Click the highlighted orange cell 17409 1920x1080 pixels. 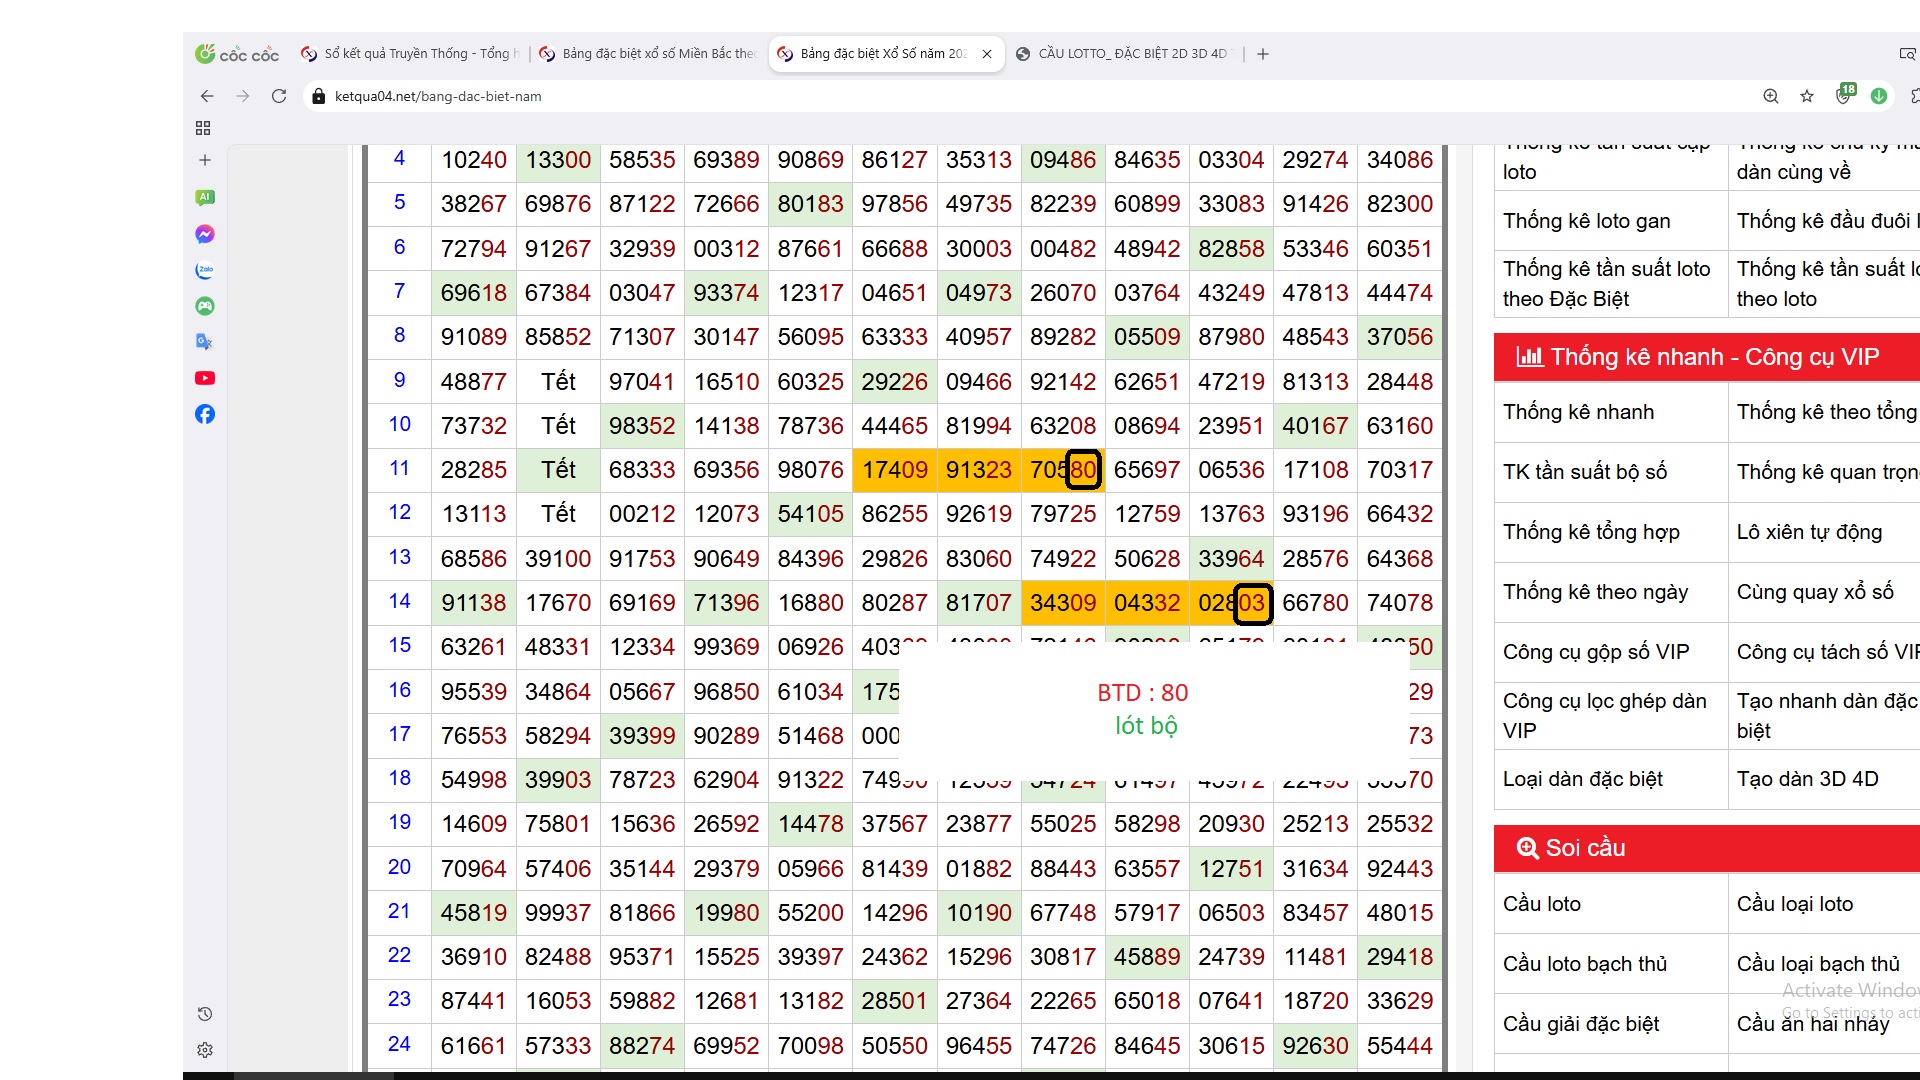(894, 470)
